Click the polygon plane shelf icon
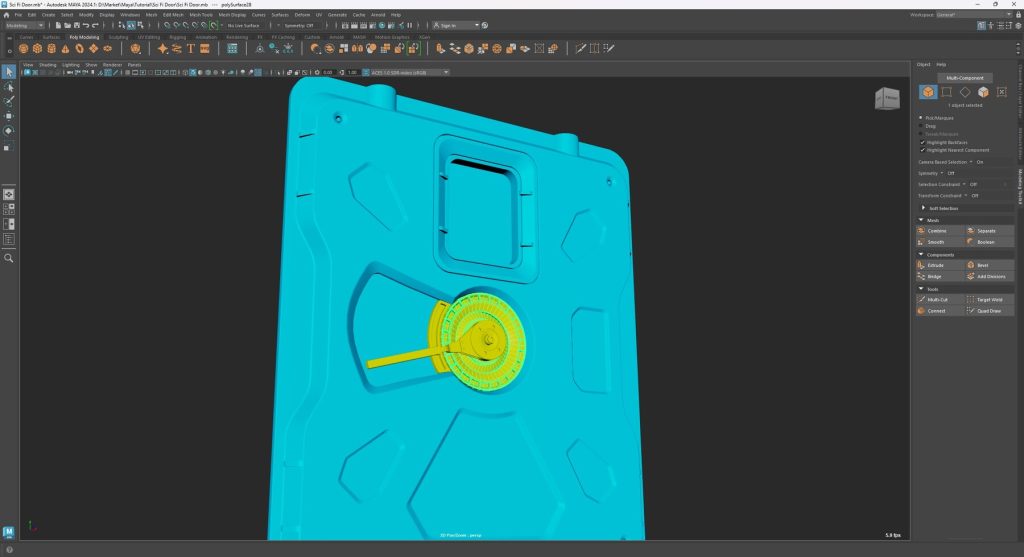Viewport: 1024px width, 557px height. [x=93, y=48]
